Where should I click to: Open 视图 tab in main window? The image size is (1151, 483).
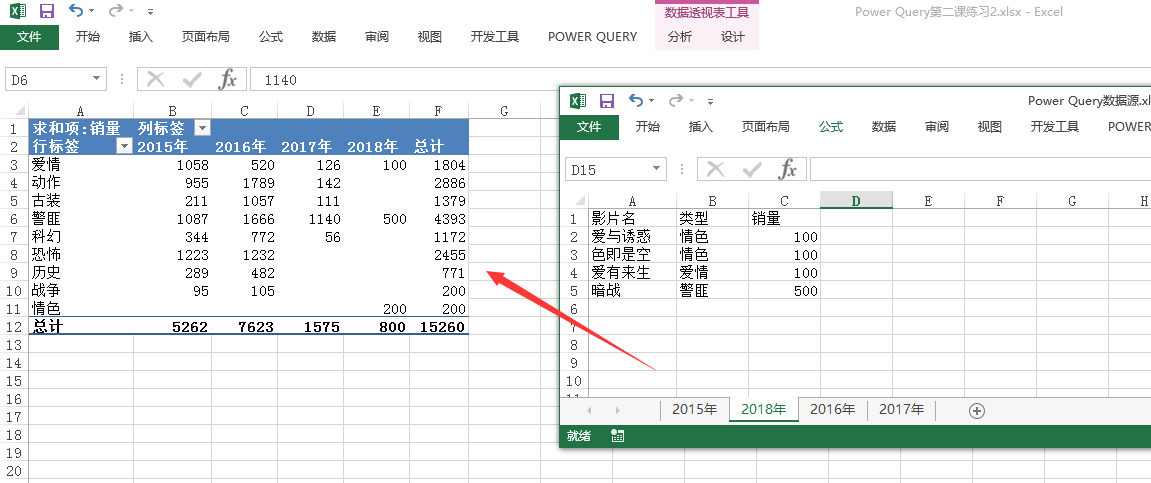click(x=429, y=37)
